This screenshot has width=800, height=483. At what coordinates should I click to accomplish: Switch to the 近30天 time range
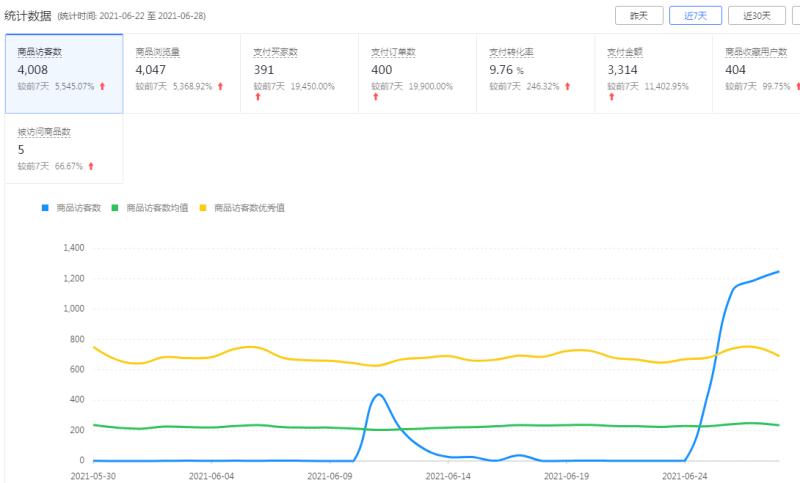(757, 16)
